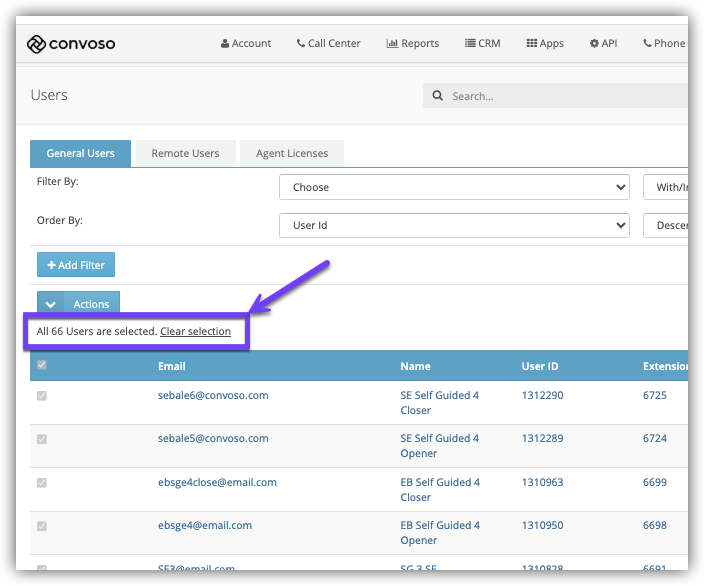
Task: Switch to the Agent Licenses tab
Action: pyautogui.click(x=292, y=153)
